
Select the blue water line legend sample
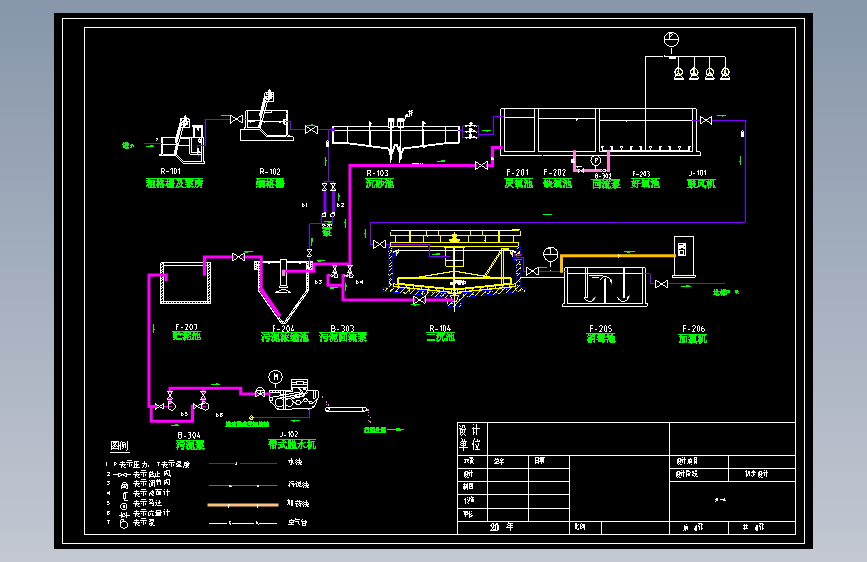coord(243,464)
